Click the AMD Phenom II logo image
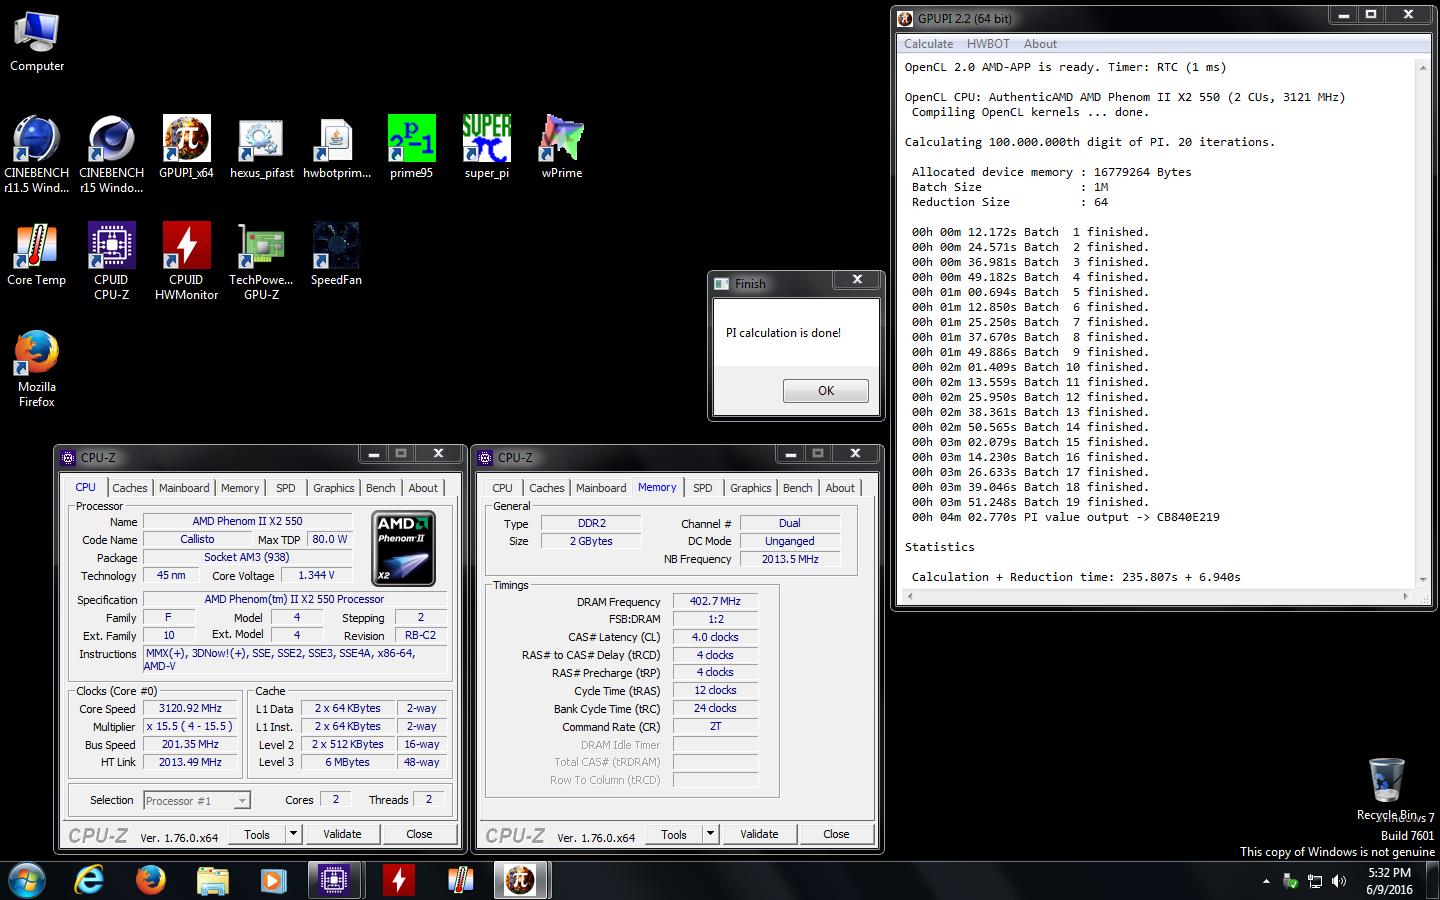1440x900 pixels. click(x=404, y=548)
